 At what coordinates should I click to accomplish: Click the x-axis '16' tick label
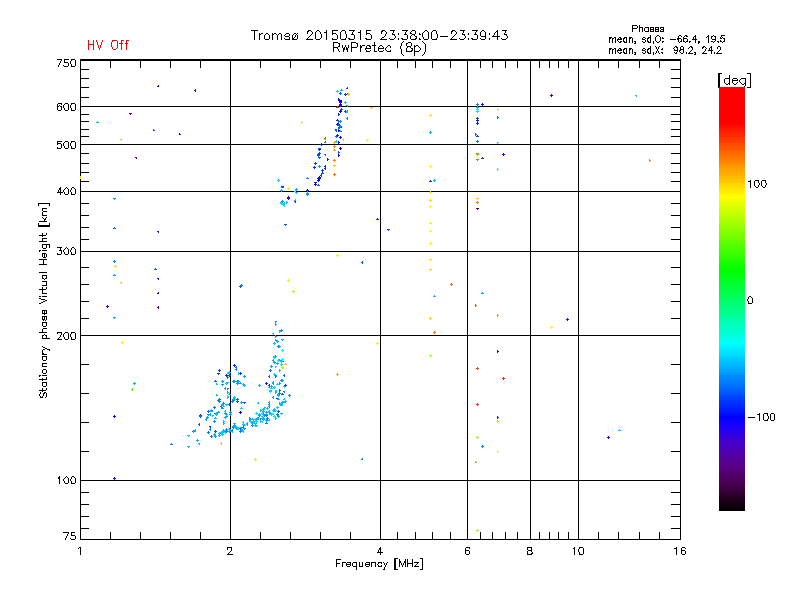680,551
